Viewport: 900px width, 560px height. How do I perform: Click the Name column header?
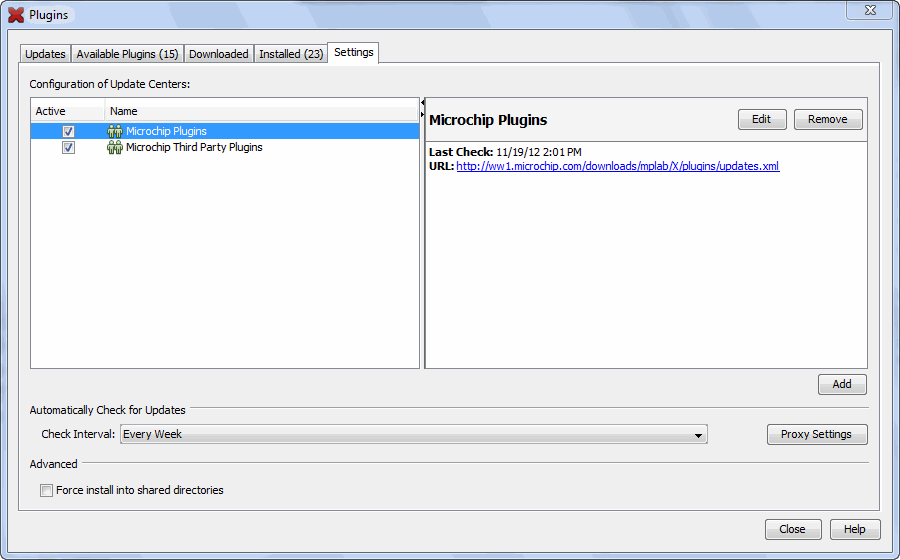click(x=262, y=111)
